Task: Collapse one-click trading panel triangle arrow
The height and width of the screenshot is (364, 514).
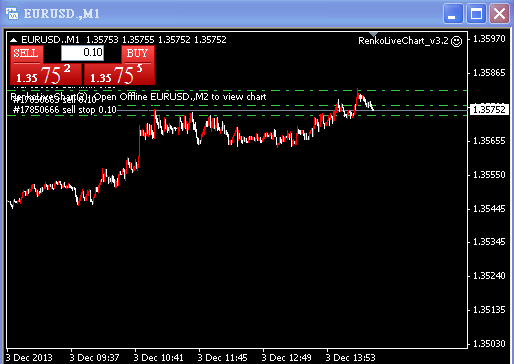Action: (x=13, y=40)
